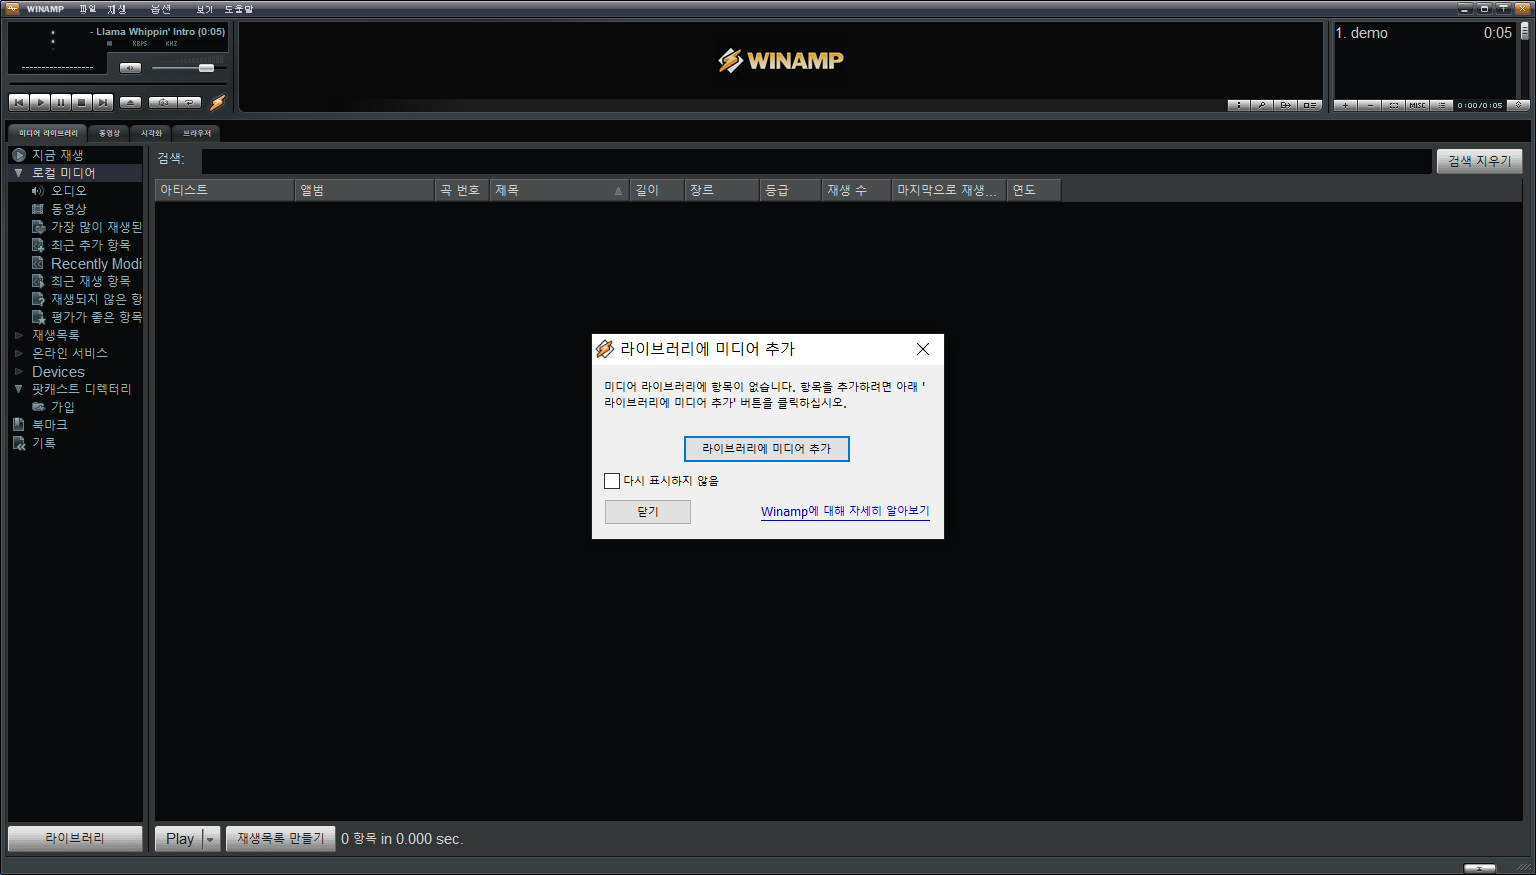The width and height of the screenshot is (1536, 875).
Task: Open the Winamp main menu icon in title bar
Action: click(12, 8)
